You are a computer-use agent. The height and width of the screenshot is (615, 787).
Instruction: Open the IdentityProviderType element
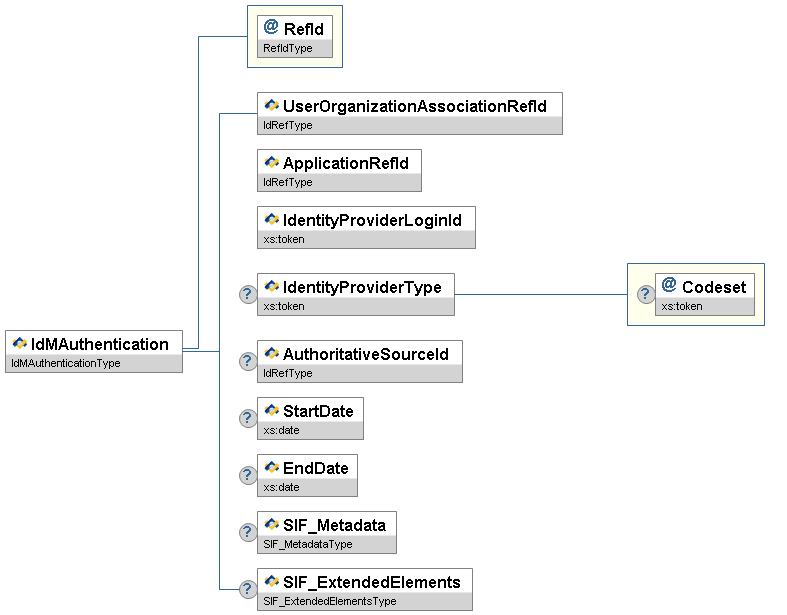(361, 287)
